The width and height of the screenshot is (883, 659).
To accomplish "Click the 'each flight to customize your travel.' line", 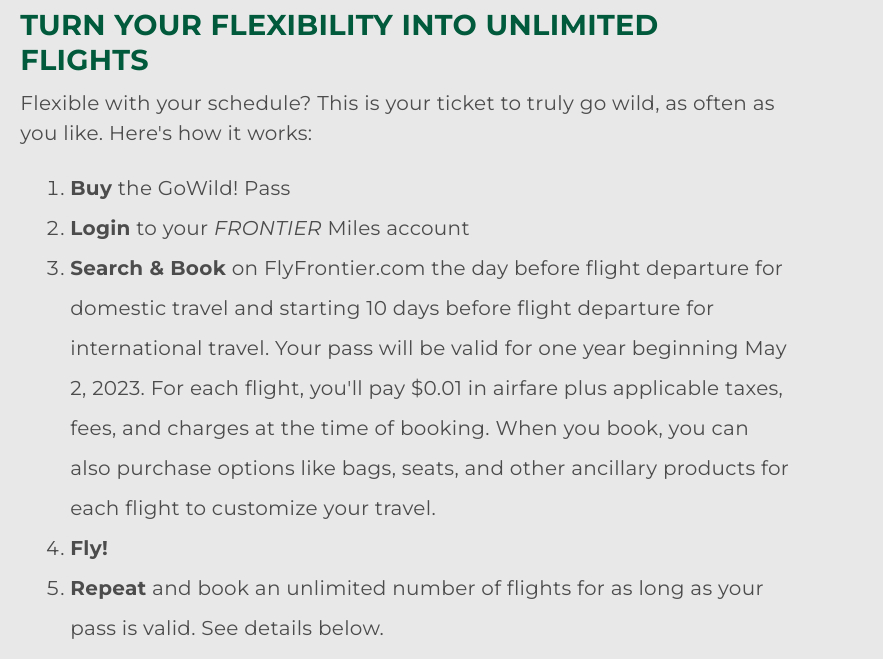I will [x=253, y=508].
